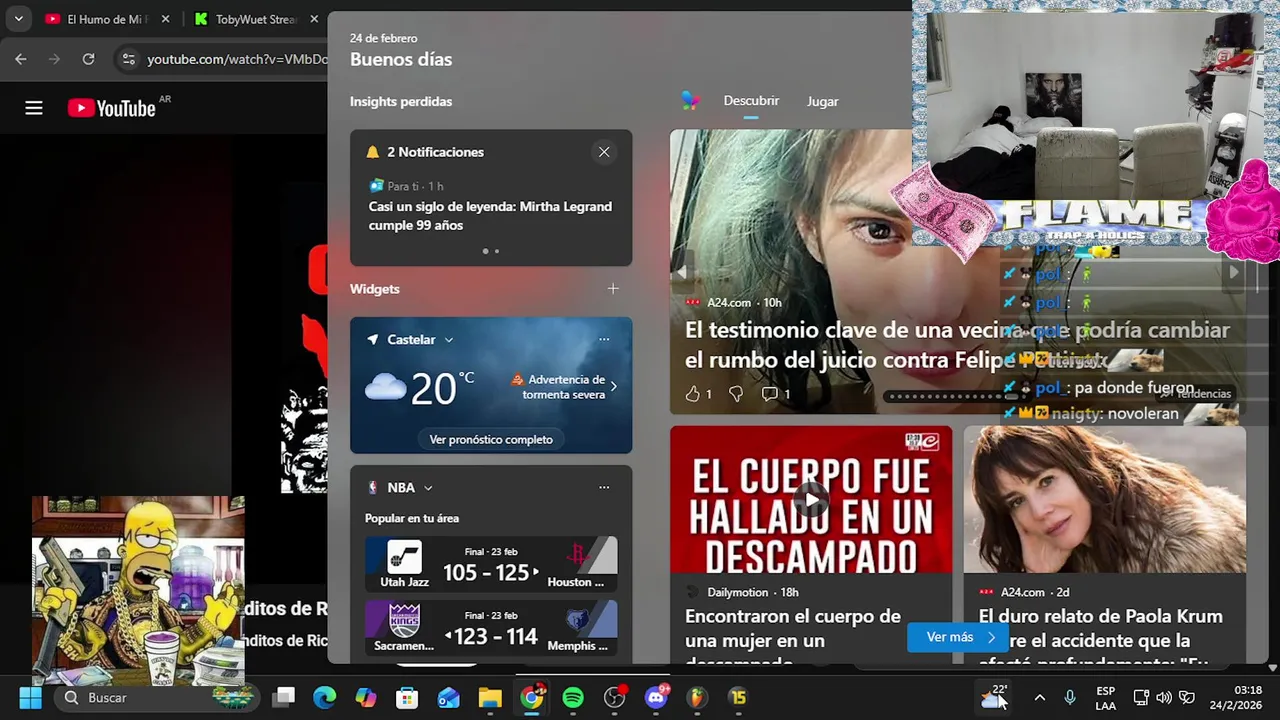Viewport: 1280px width, 720px height.
Task: Open Microsoft Store from the taskbar
Action: pyautogui.click(x=407, y=697)
